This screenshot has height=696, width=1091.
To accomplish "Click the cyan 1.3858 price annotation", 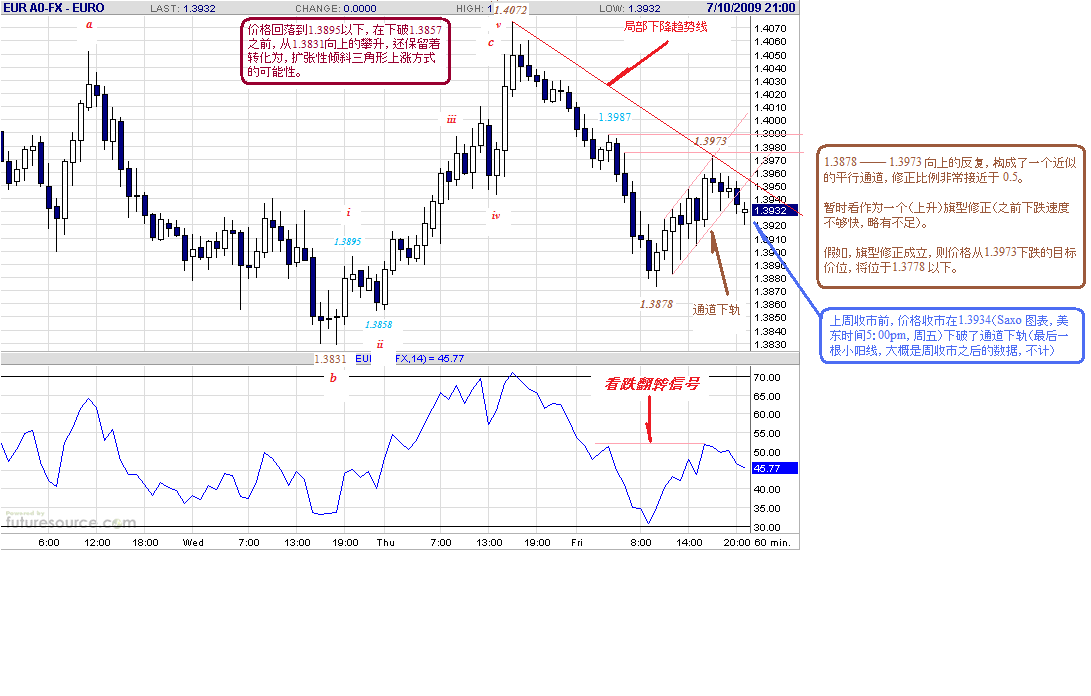I will 379,324.
